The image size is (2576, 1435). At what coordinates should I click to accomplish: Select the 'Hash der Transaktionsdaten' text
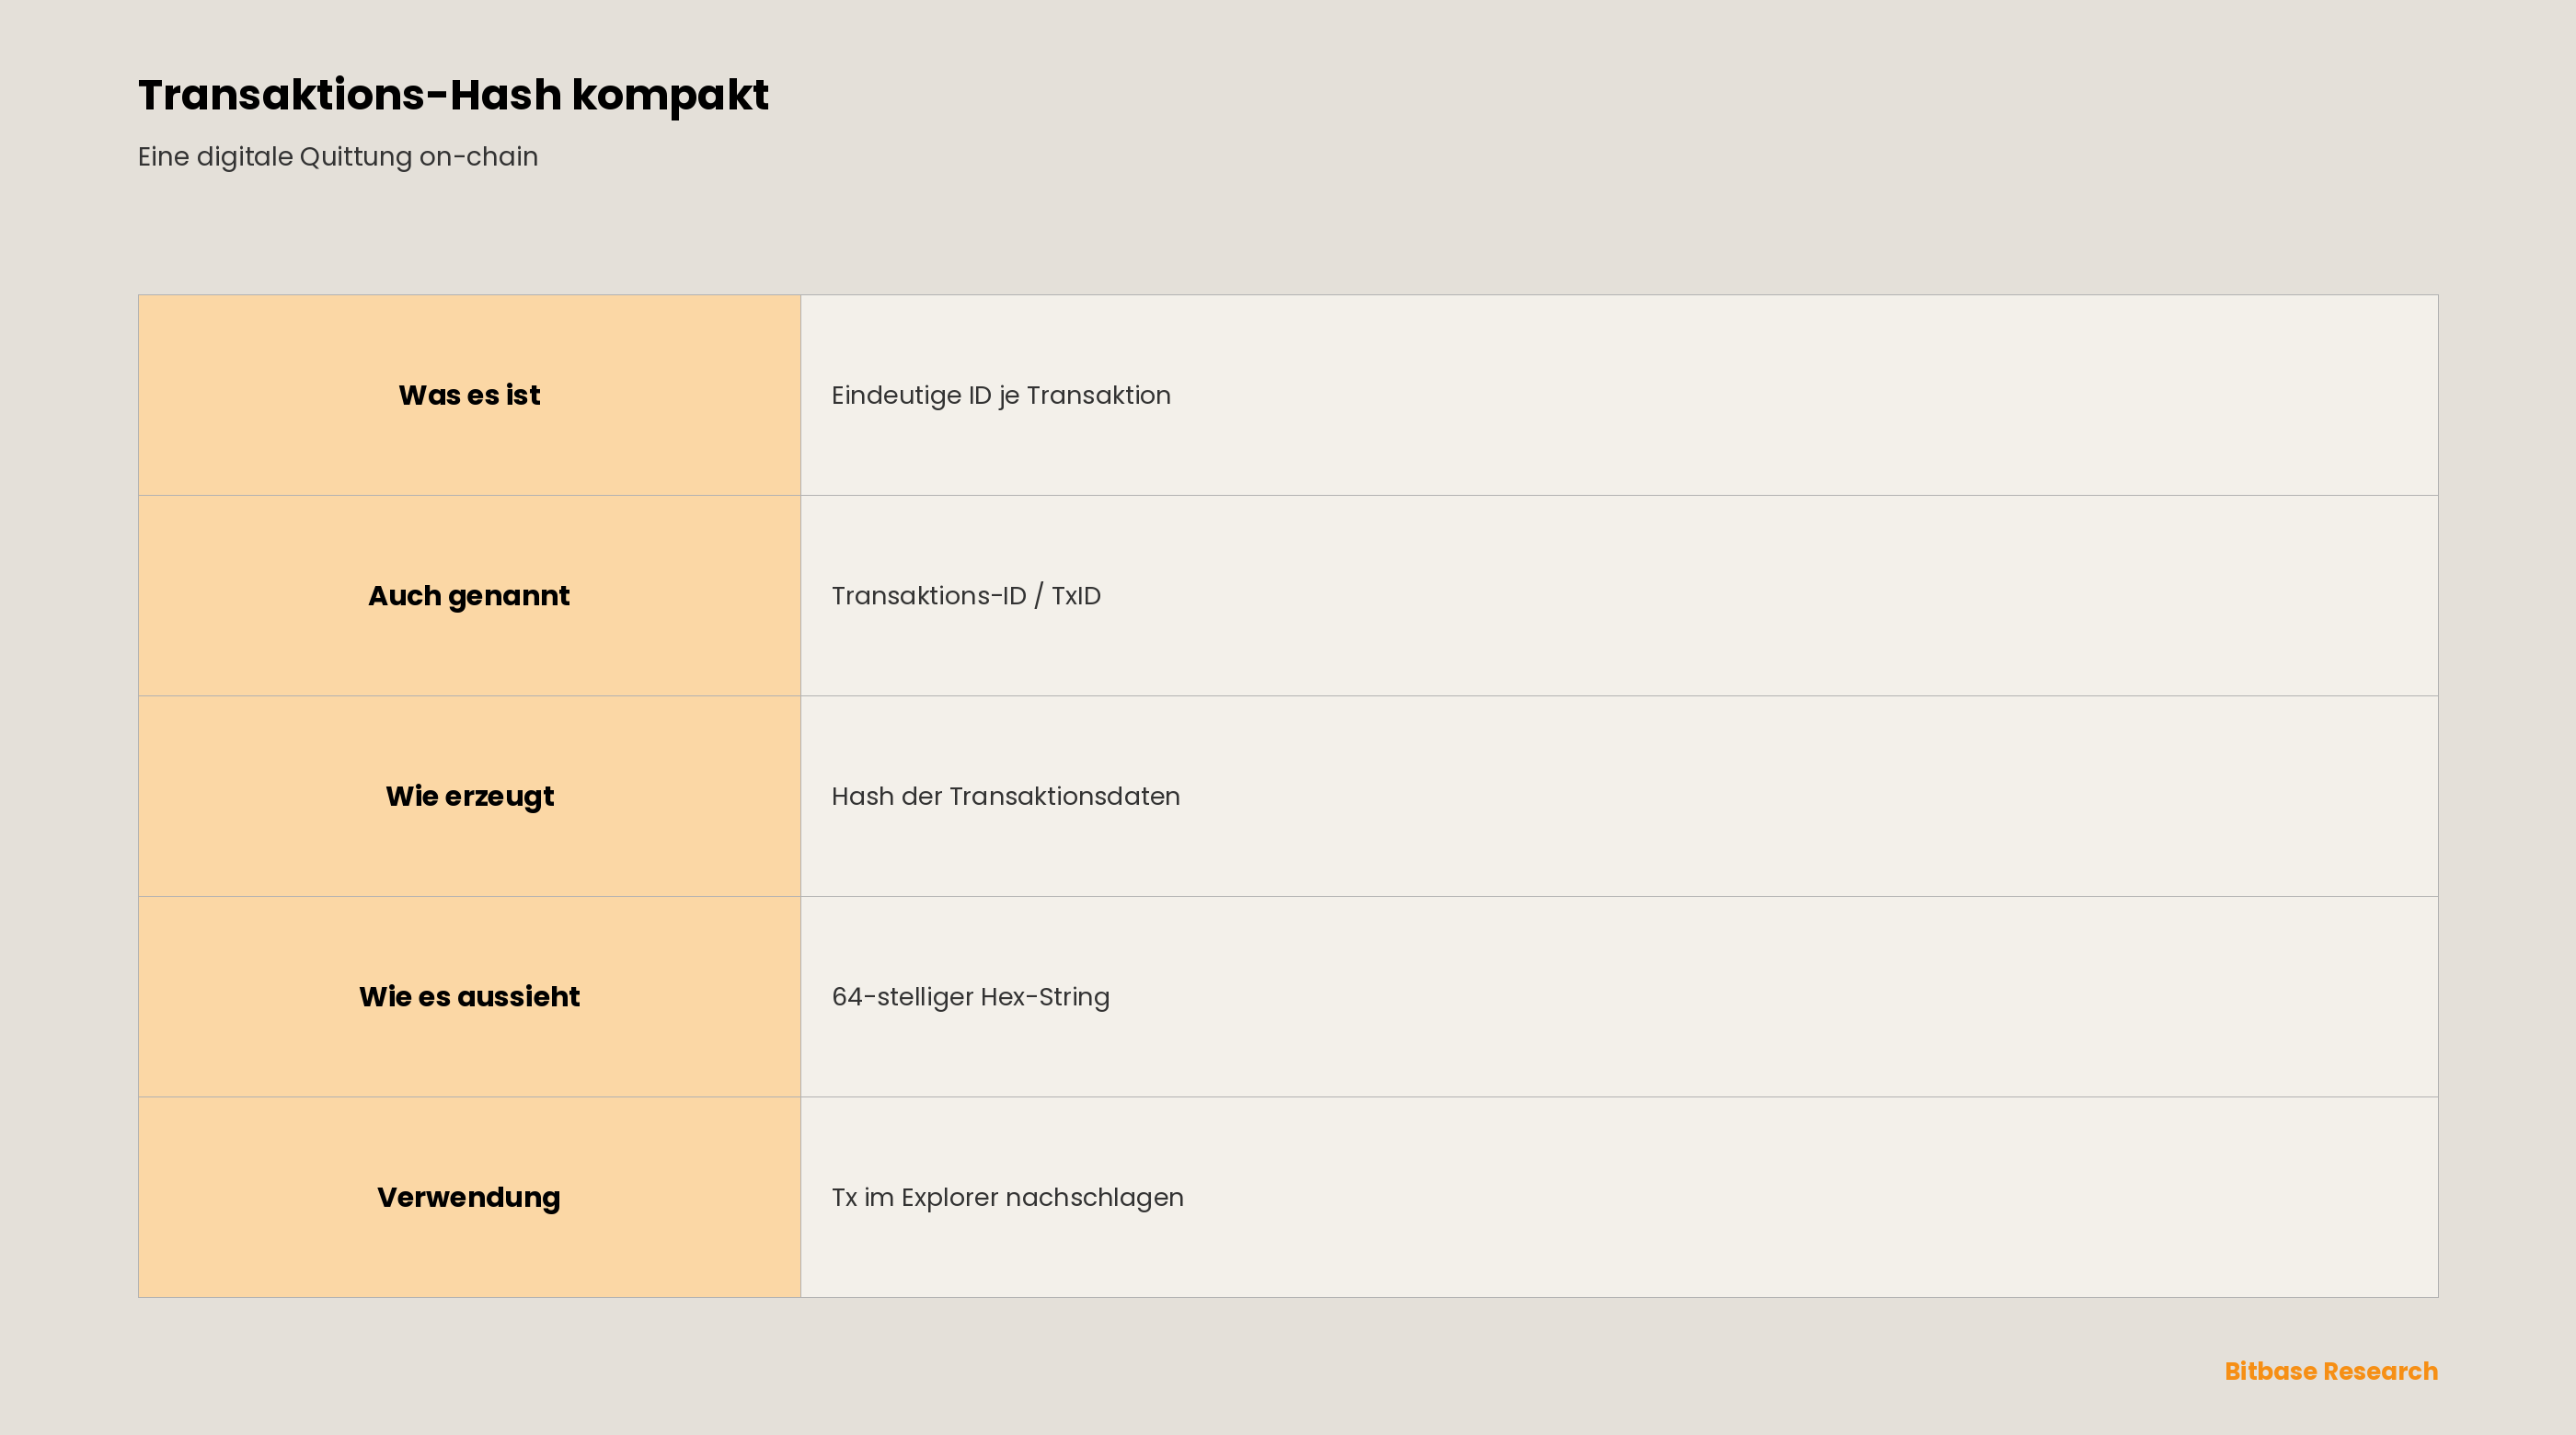coord(1006,796)
